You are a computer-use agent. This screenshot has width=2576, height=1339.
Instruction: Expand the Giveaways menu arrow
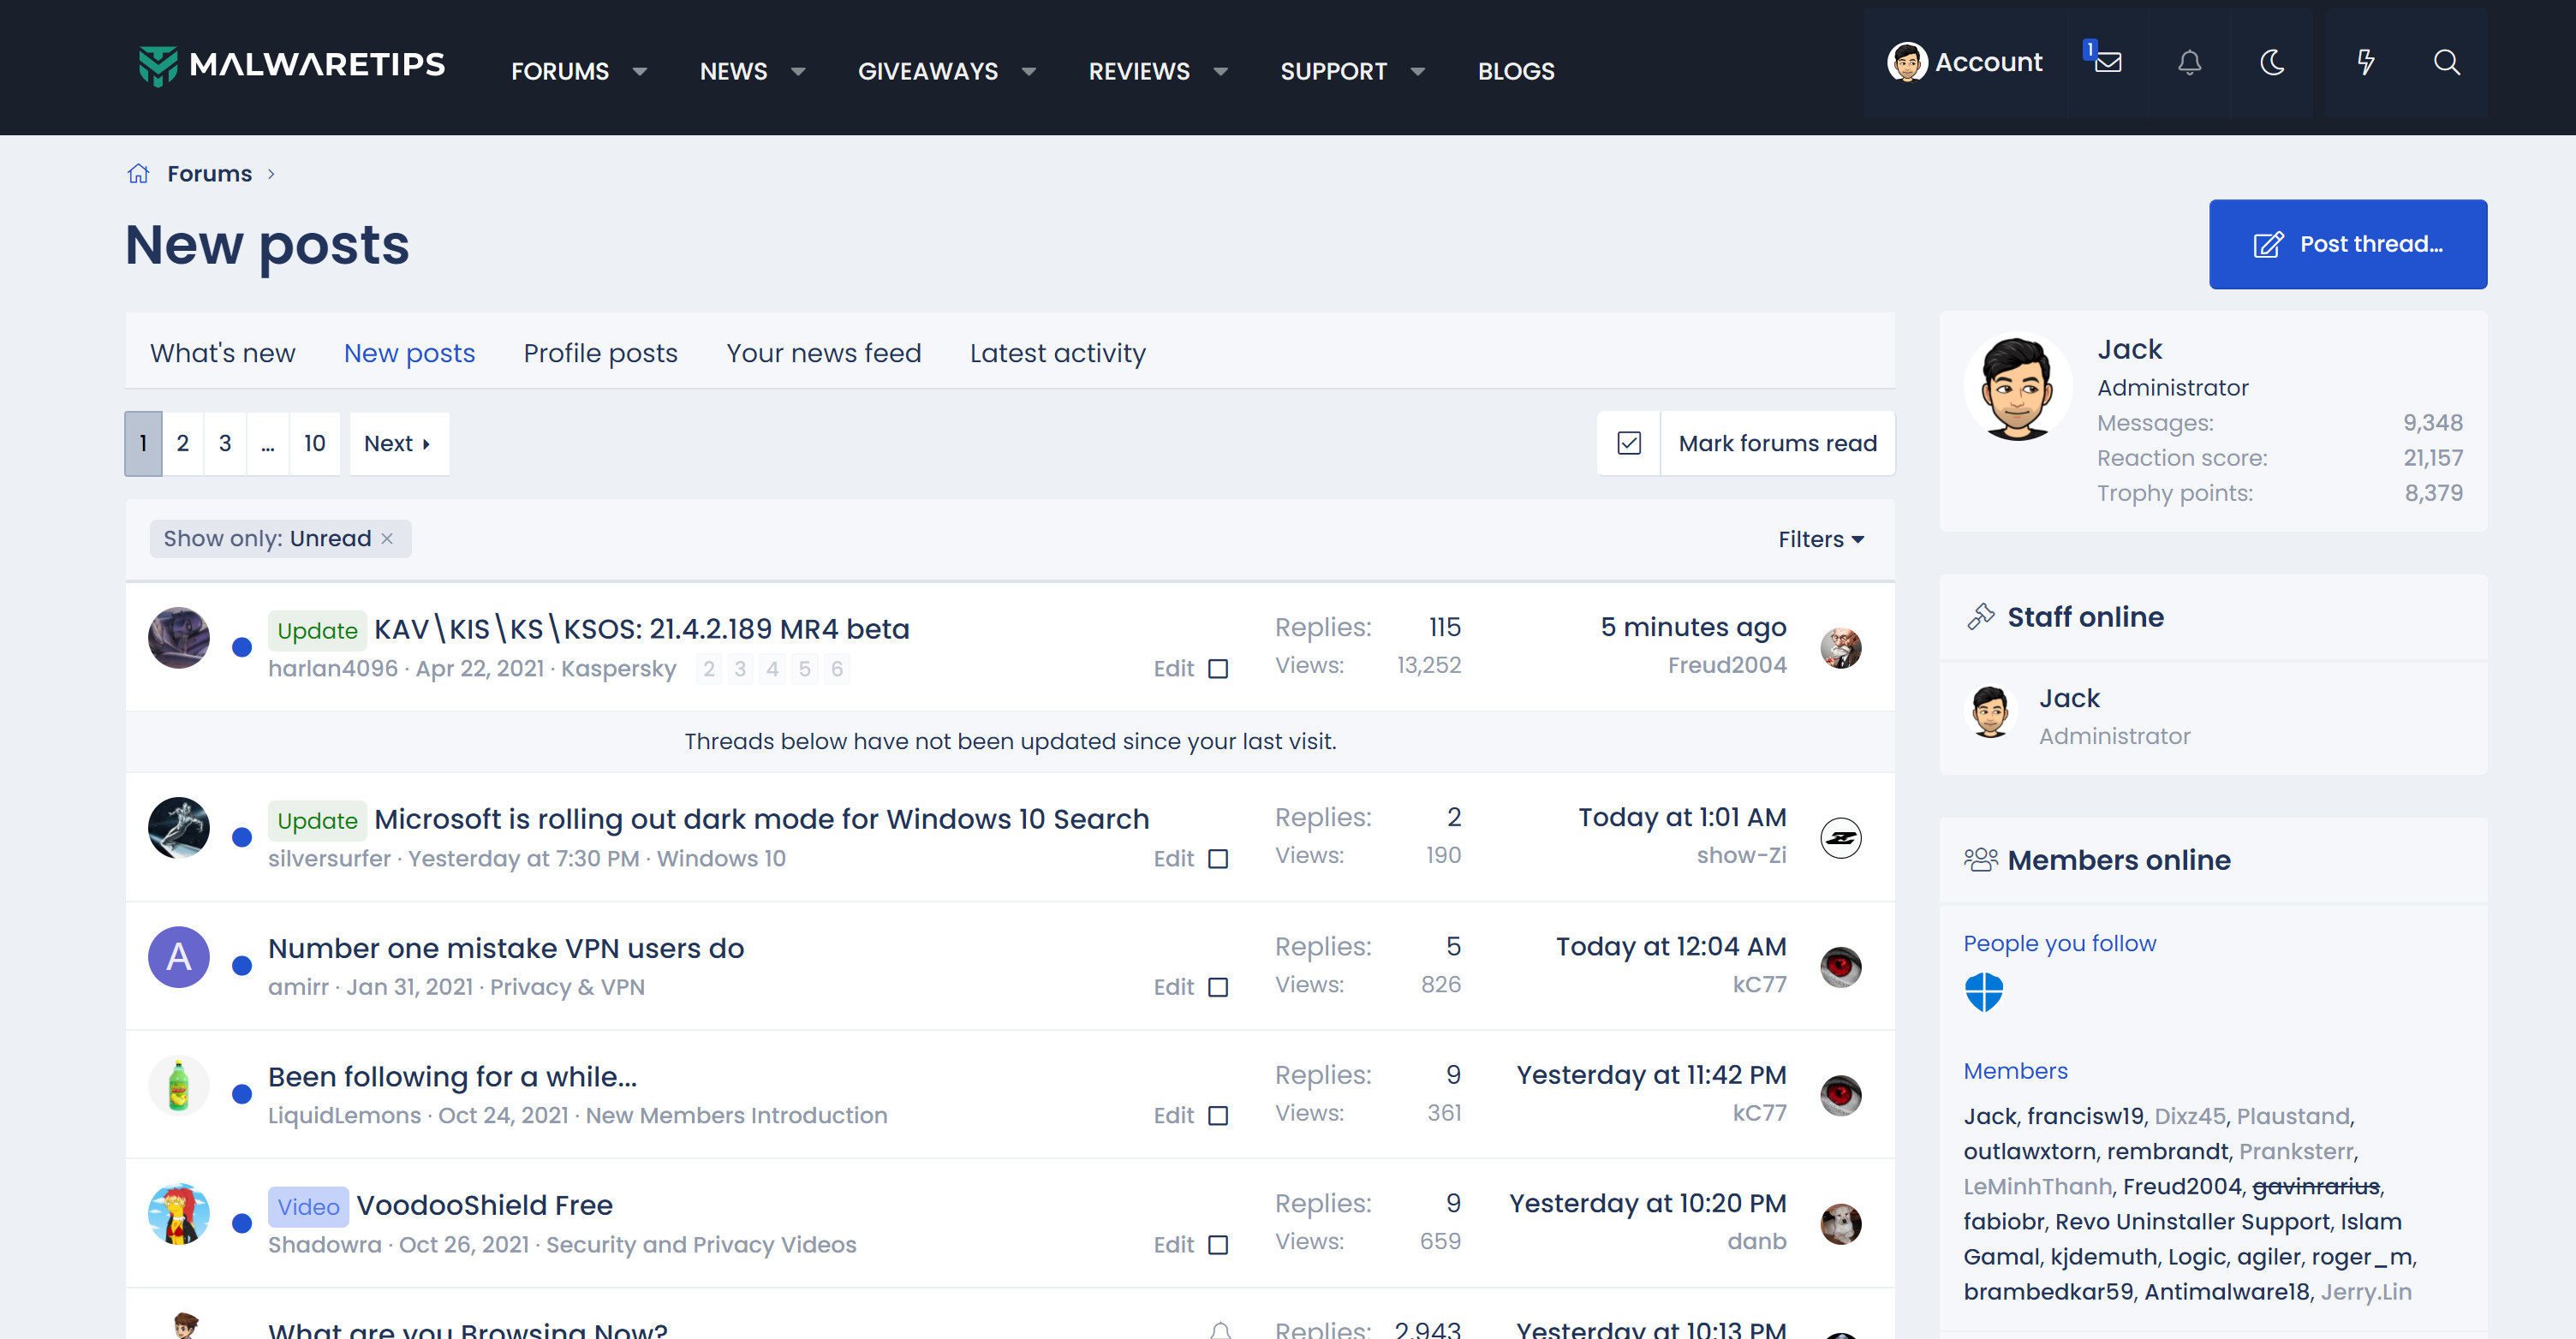tap(1029, 71)
